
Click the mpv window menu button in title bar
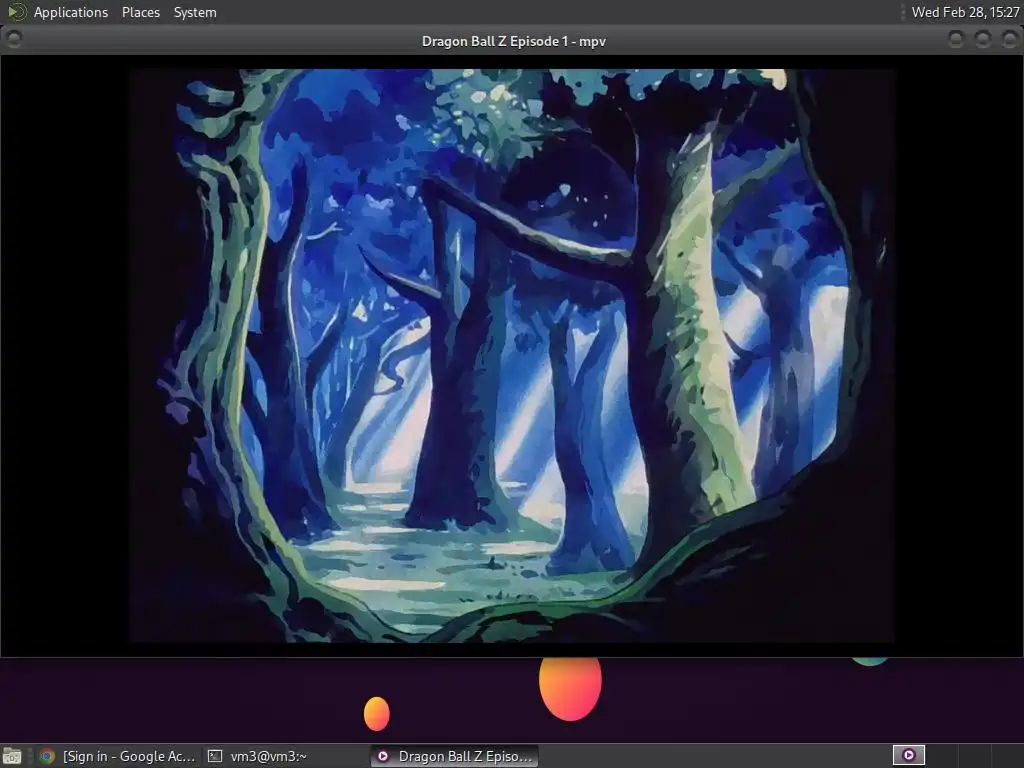[14, 39]
